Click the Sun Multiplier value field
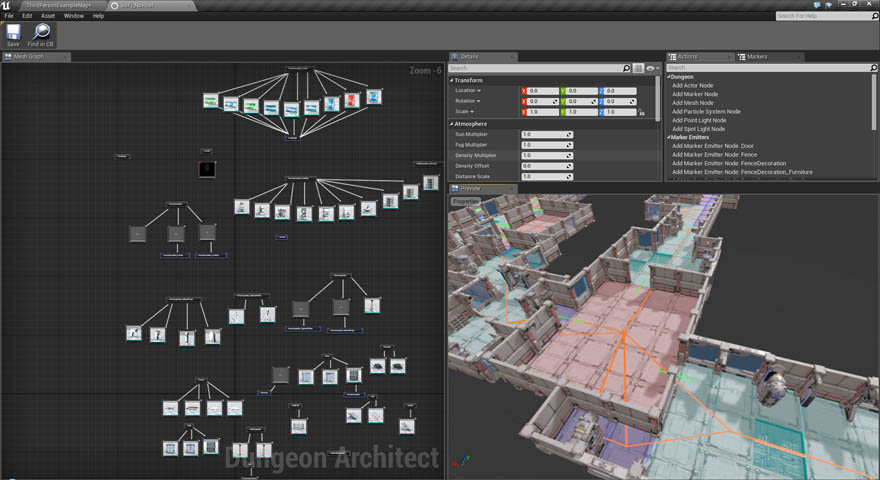This screenshot has width=880, height=480. coord(547,135)
